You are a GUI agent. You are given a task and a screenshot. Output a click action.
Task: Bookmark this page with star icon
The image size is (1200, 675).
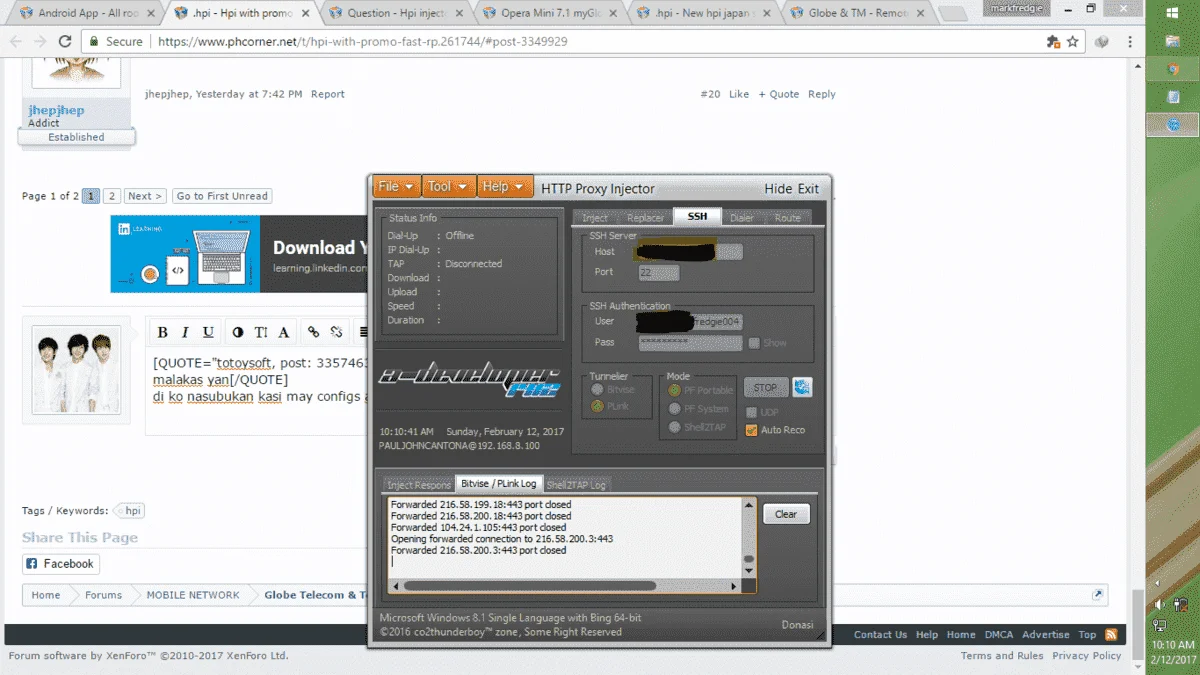[1073, 42]
